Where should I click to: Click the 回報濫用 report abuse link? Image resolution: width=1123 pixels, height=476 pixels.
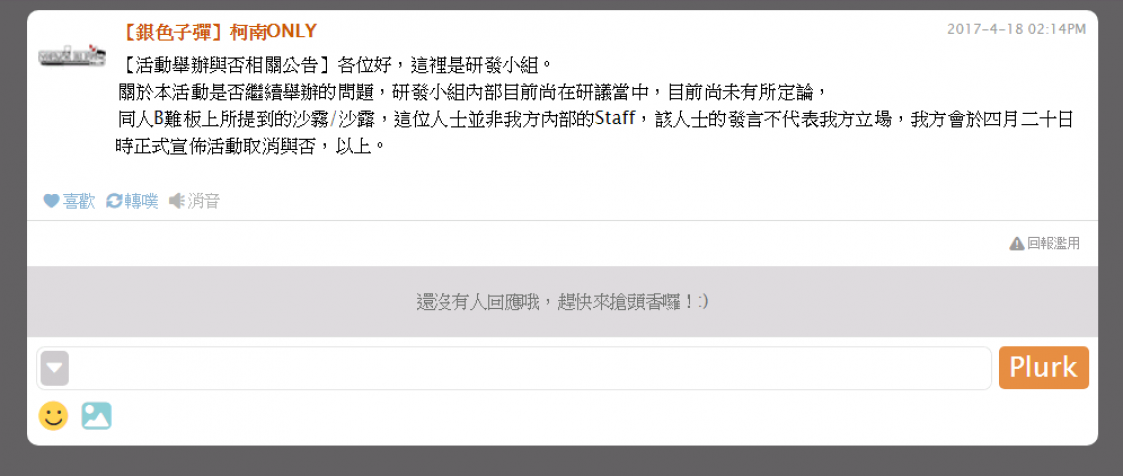(1054, 244)
